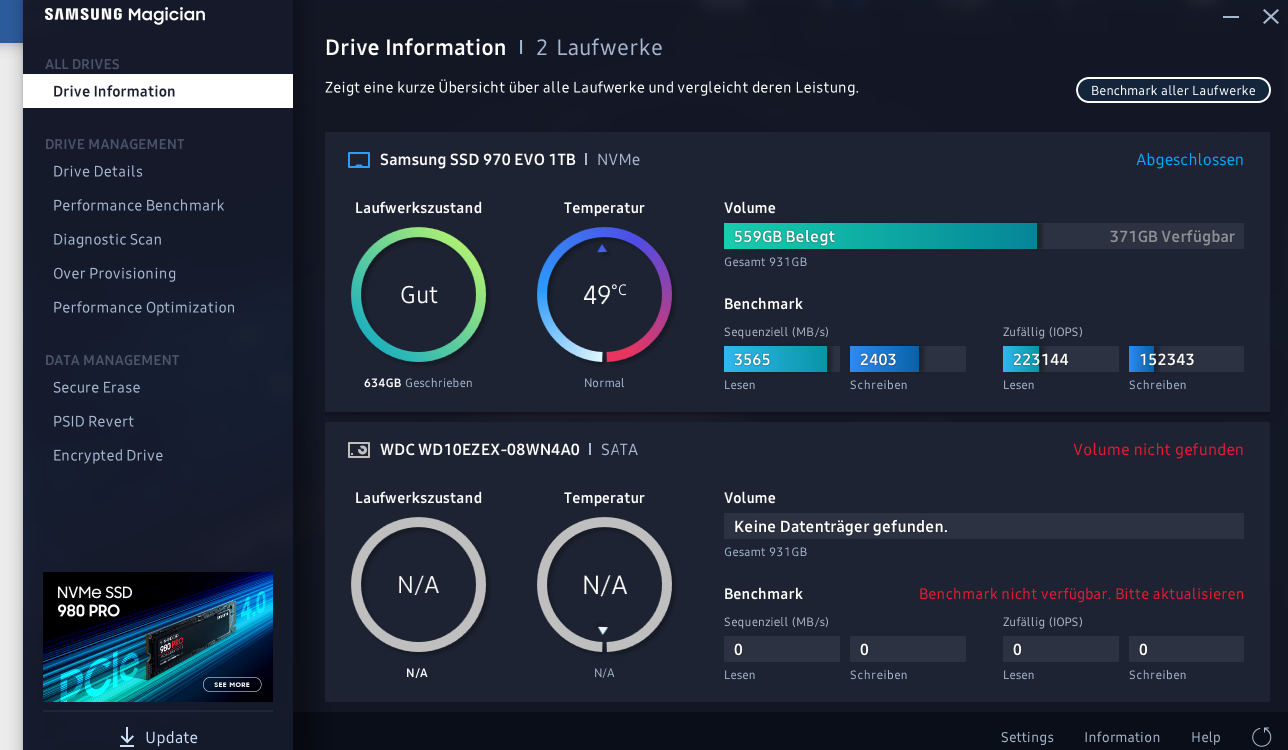Open Settings in the footer
This screenshot has height=750, width=1288.
(1027, 737)
